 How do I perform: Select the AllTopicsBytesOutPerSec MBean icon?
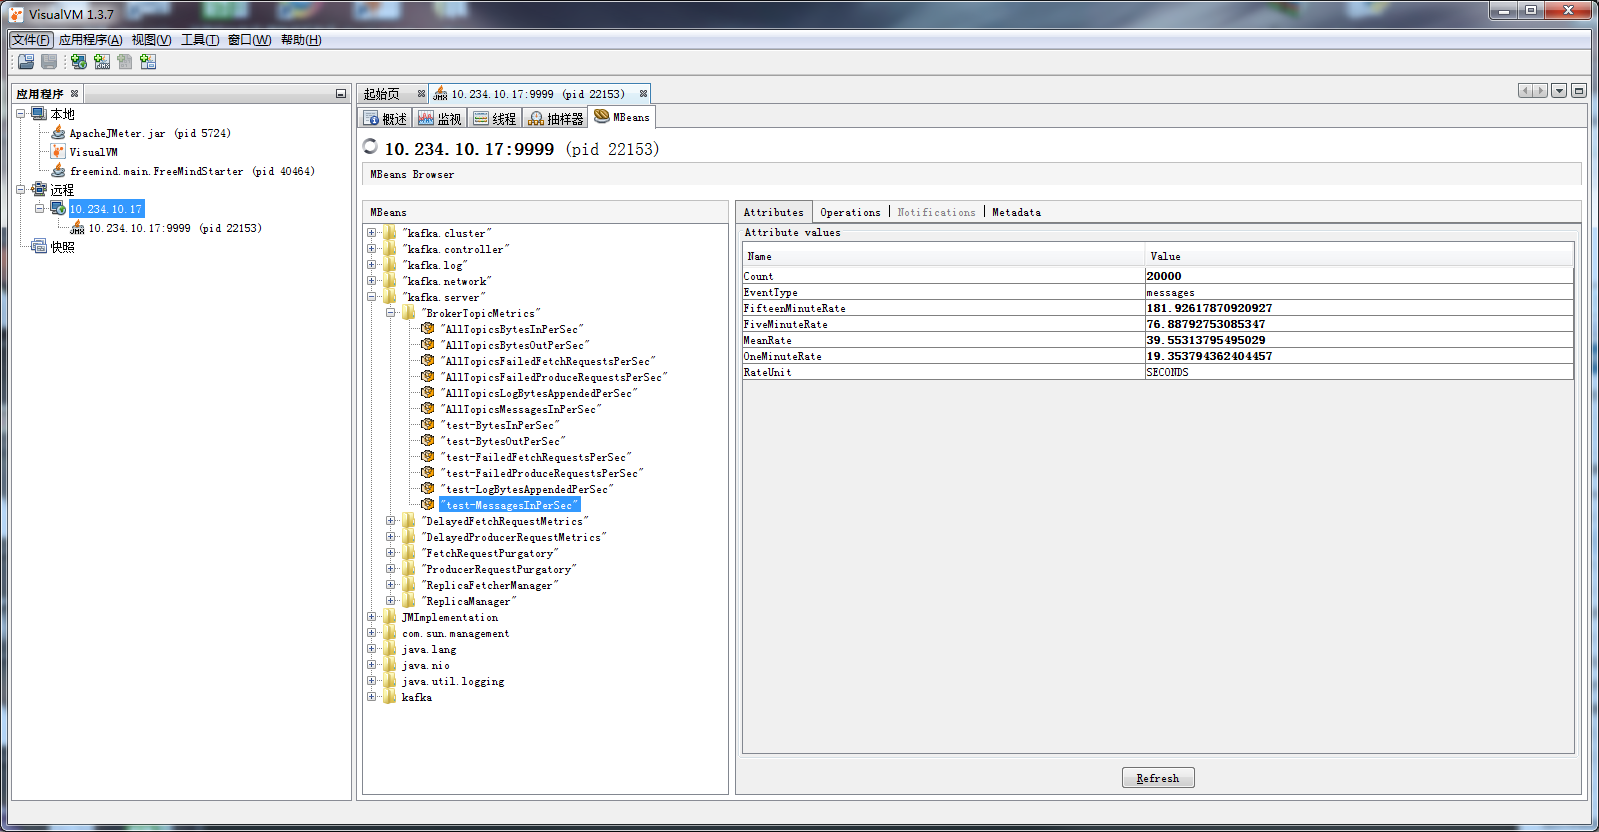(x=428, y=345)
